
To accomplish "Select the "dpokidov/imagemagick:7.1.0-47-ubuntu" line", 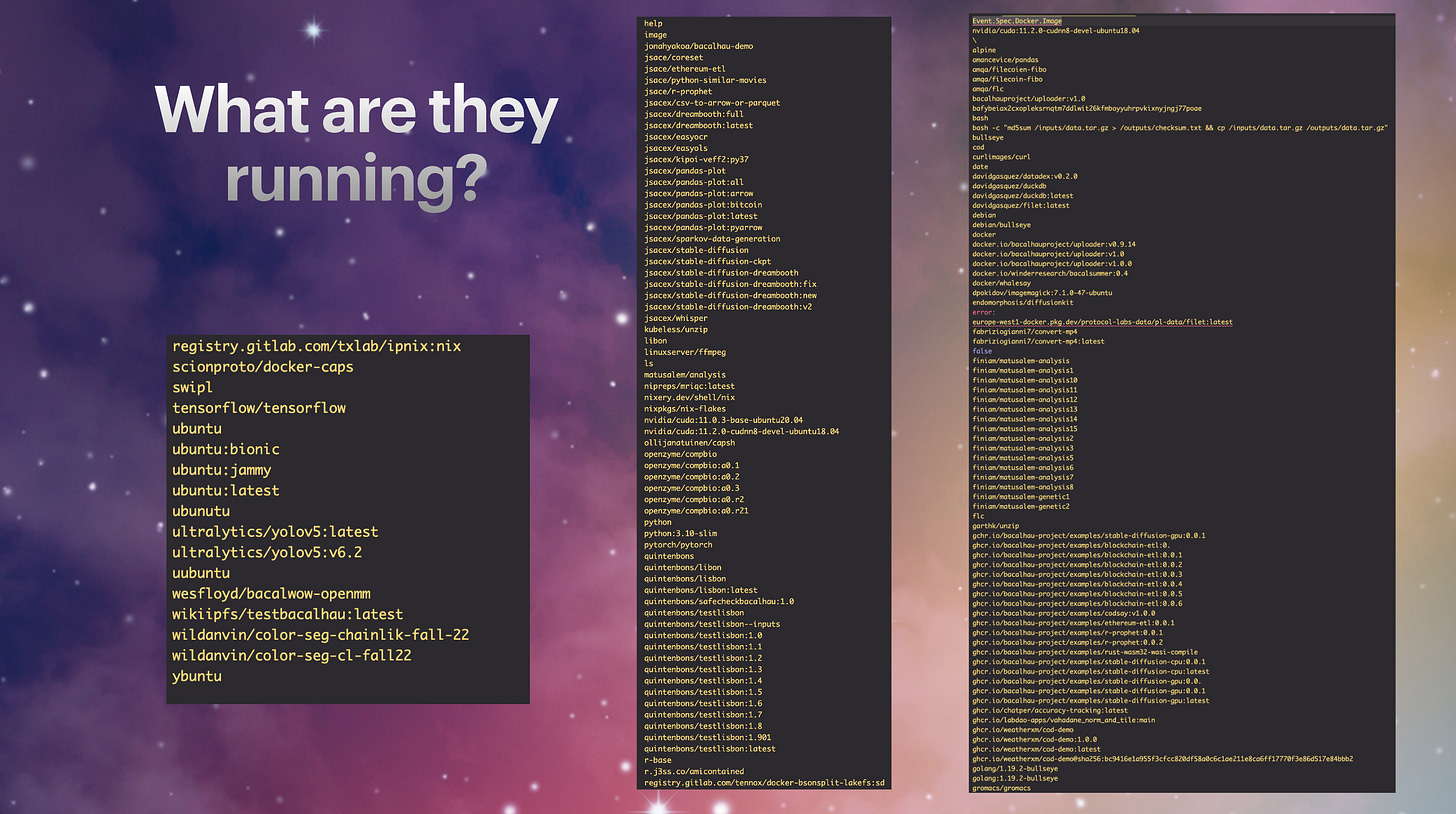I will (1042, 293).
